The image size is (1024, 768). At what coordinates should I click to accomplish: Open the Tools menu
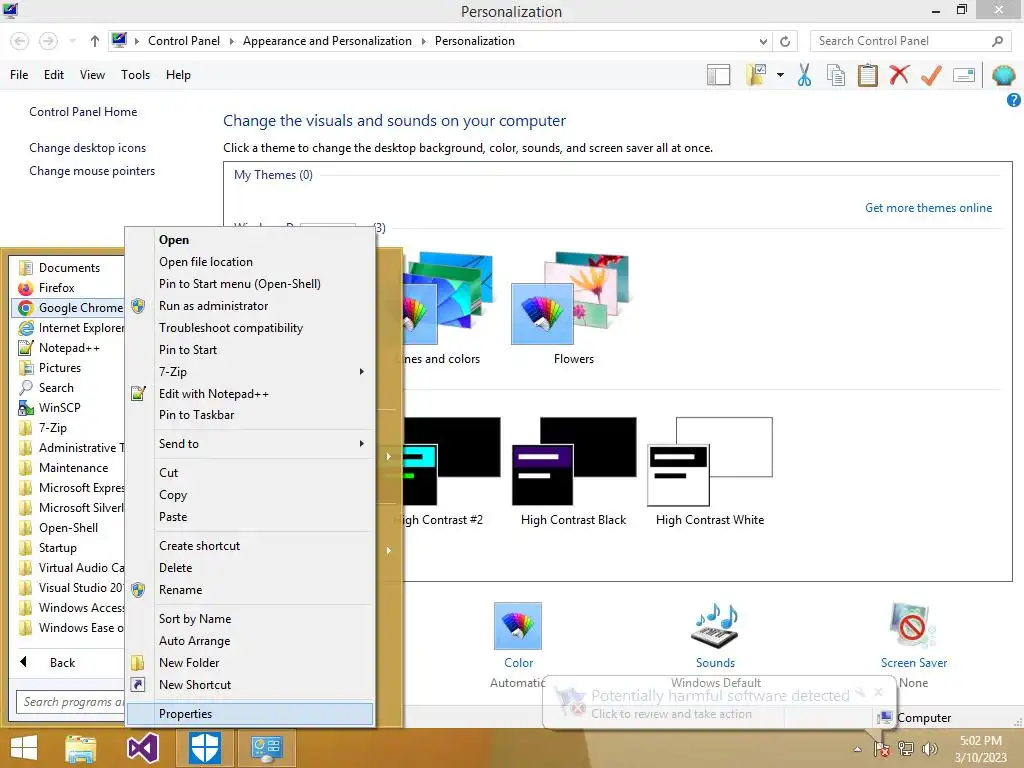[x=135, y=75]
